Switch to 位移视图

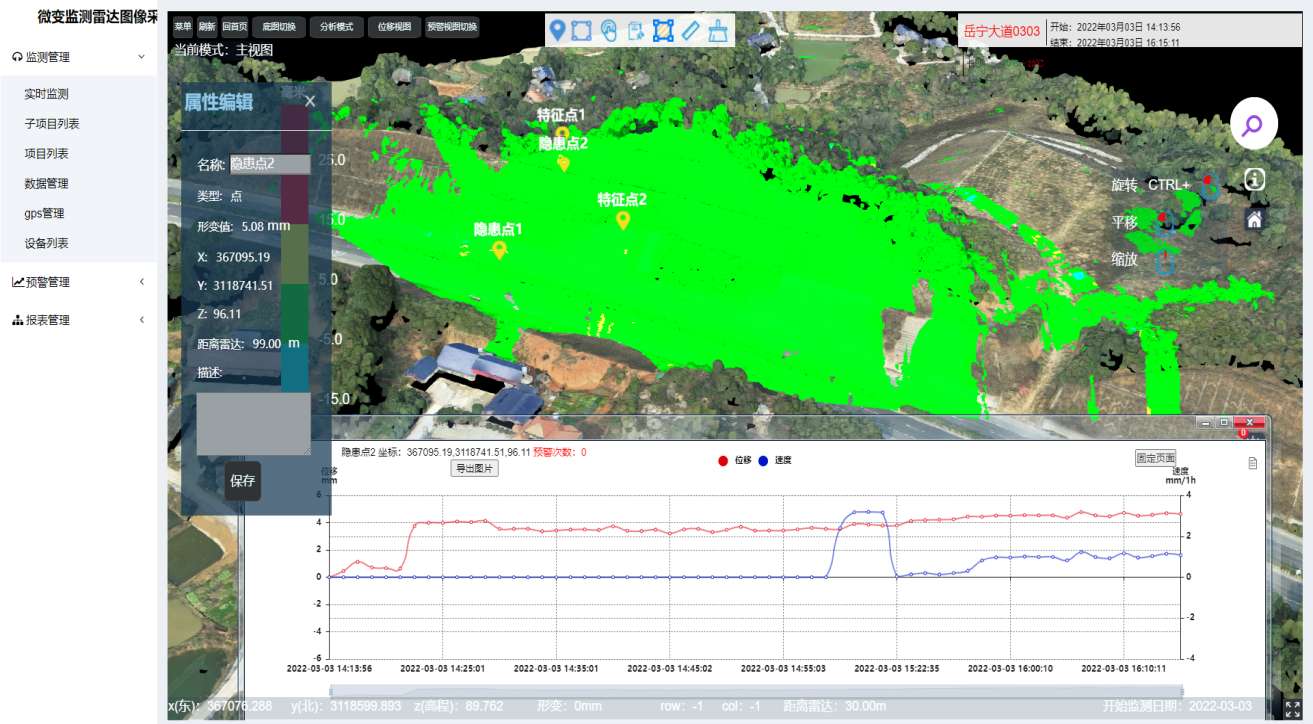pyautogui.click(x=395, y=27)
